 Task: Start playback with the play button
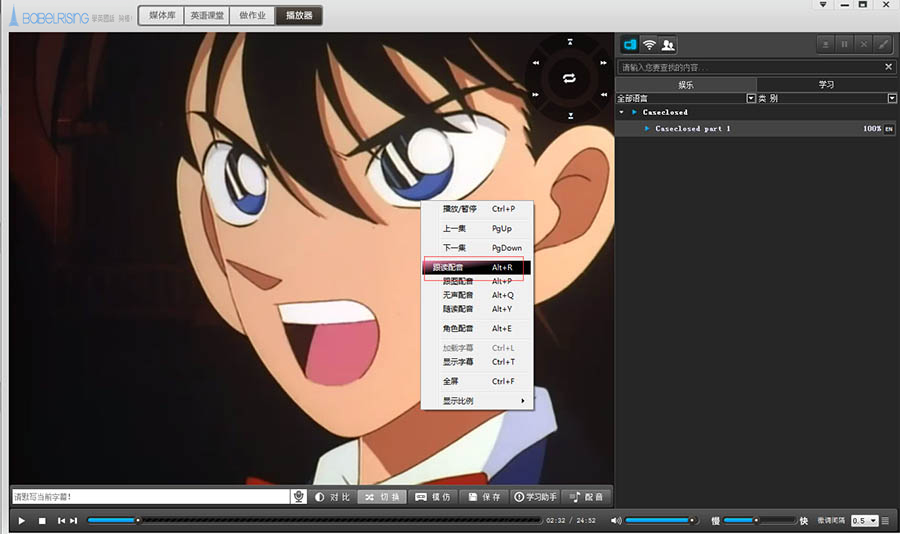tap(21, 521)
